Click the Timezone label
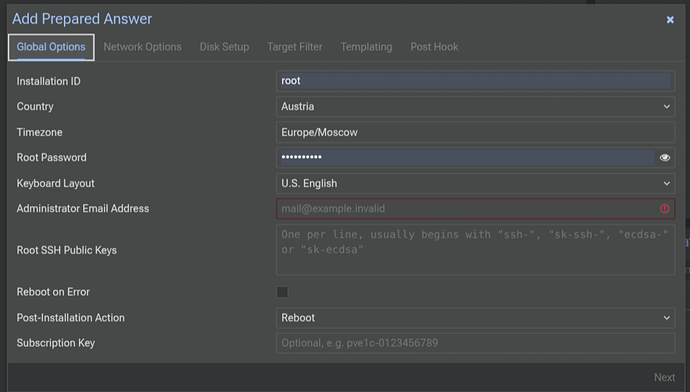The width and height of the screenshot is (690, 392). (39, 132)
